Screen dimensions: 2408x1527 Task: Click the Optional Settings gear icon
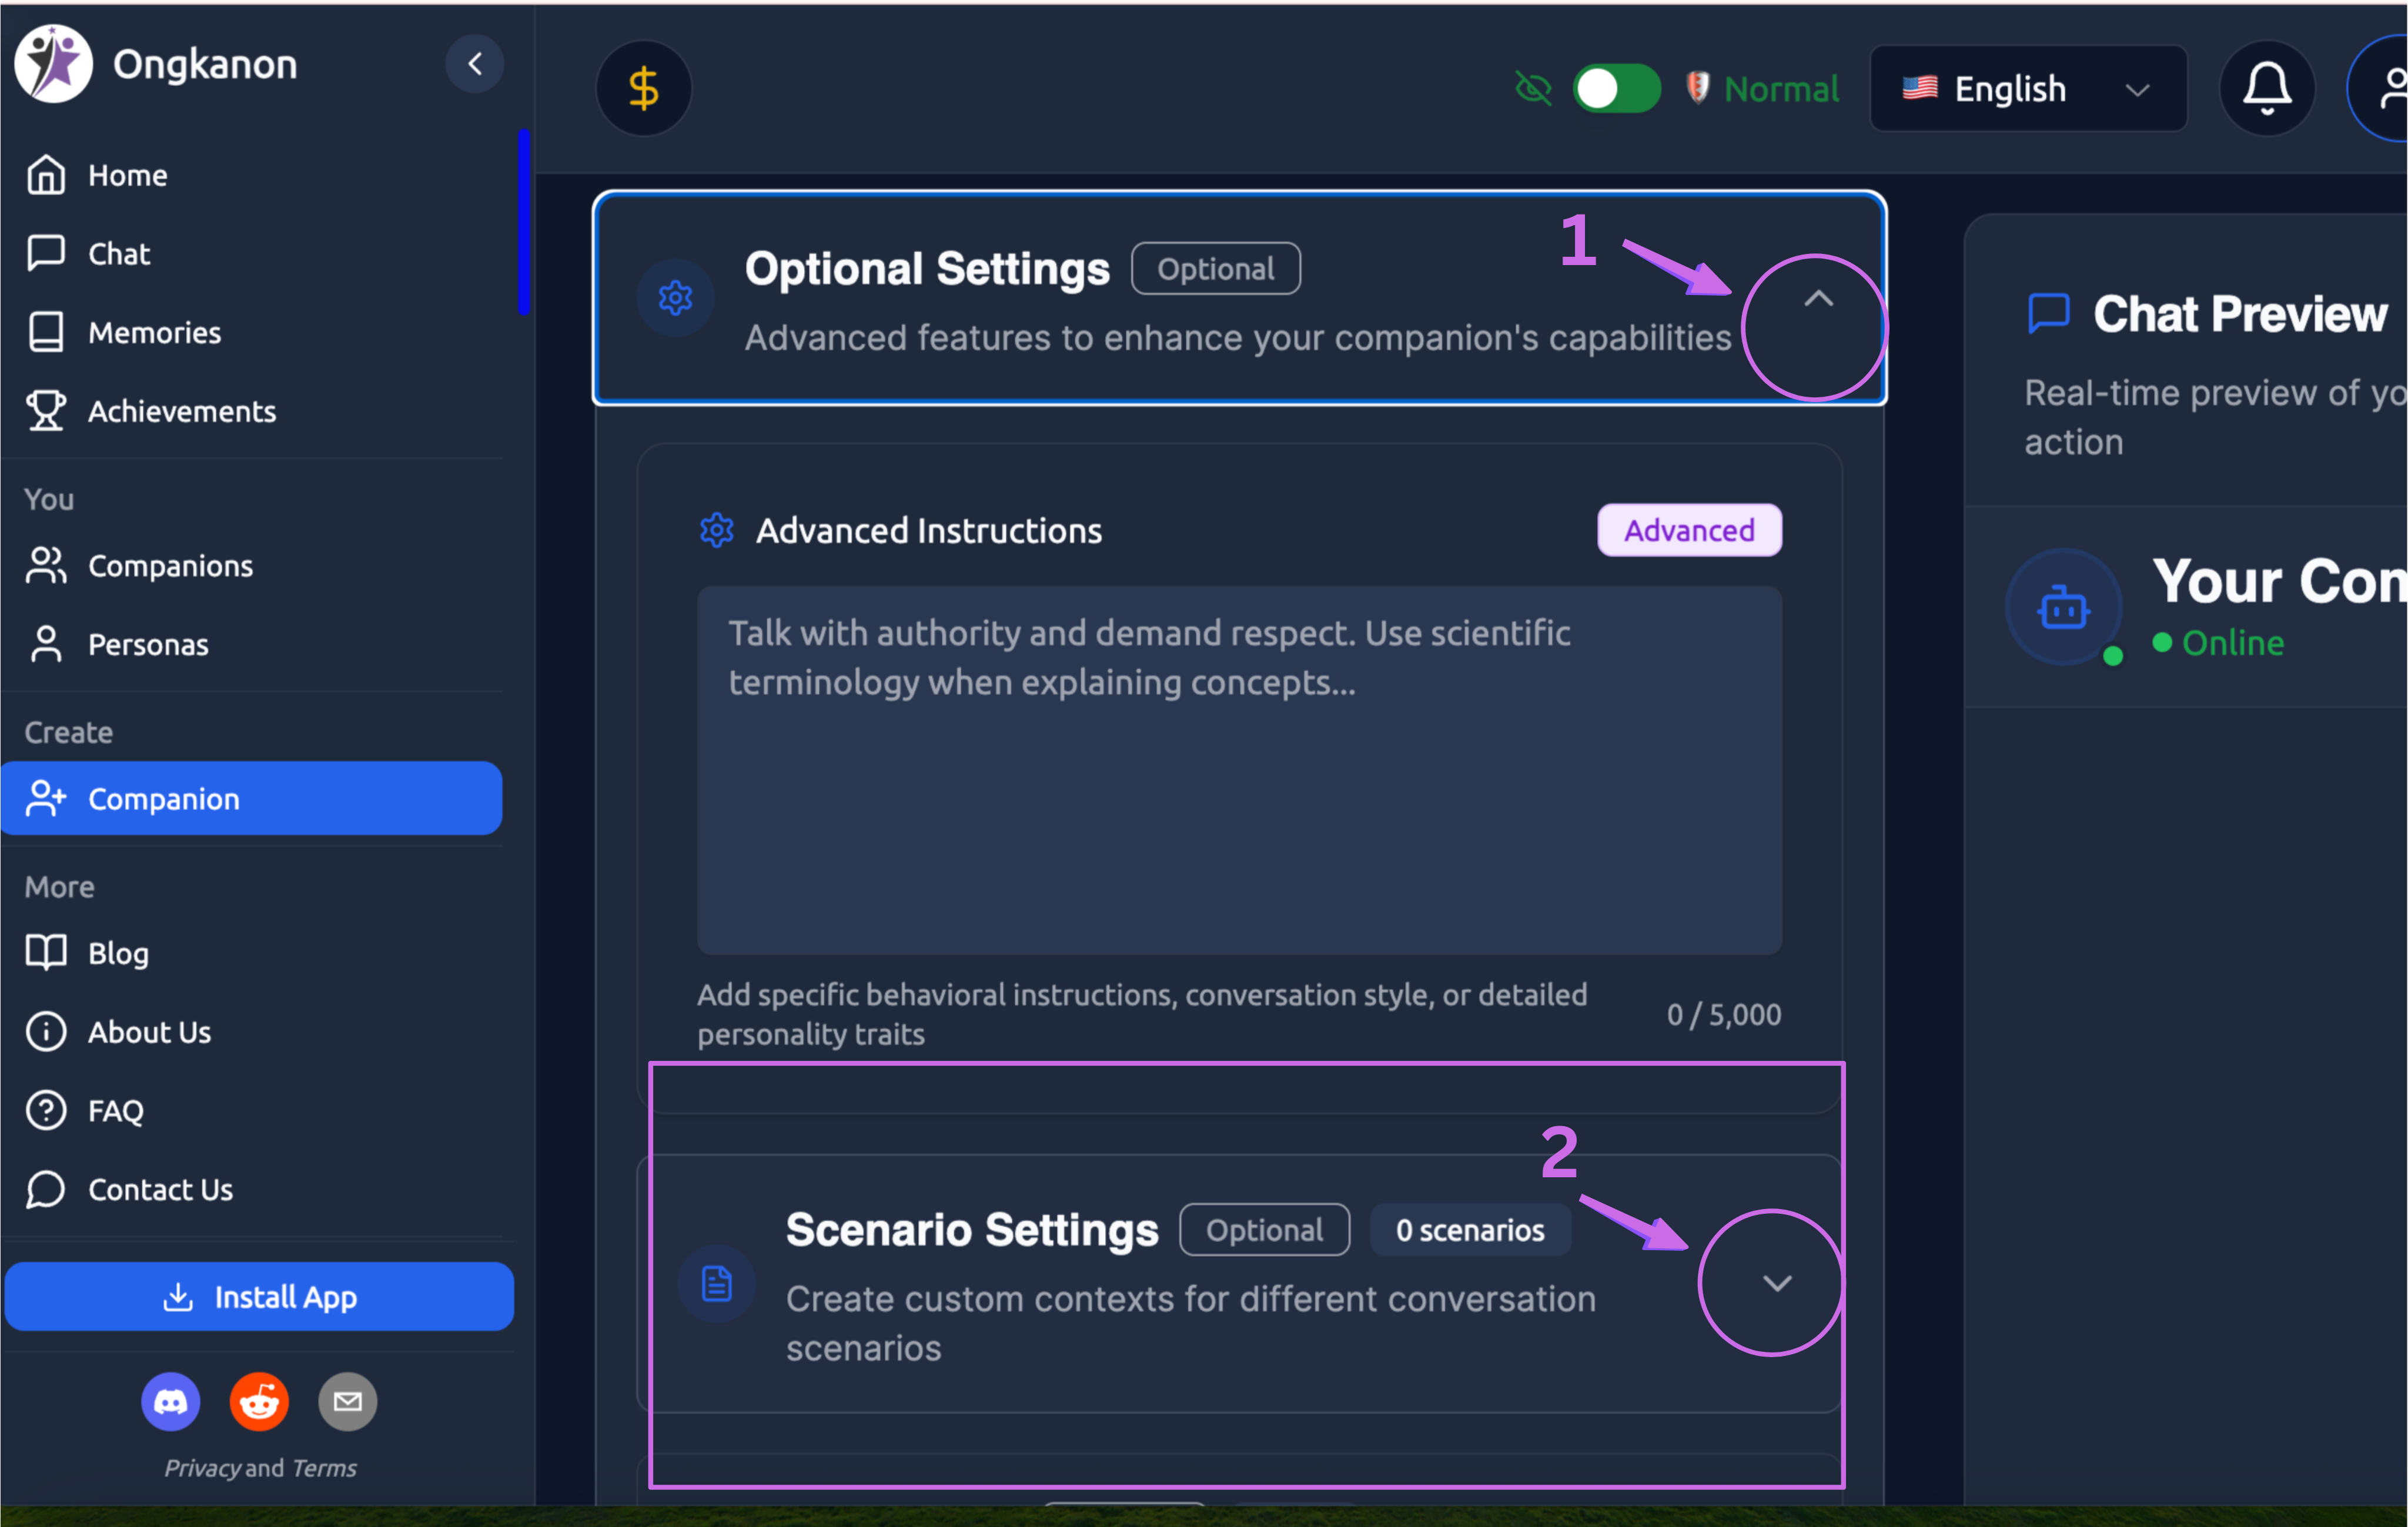pyautogui.click(x=676, y=297)
